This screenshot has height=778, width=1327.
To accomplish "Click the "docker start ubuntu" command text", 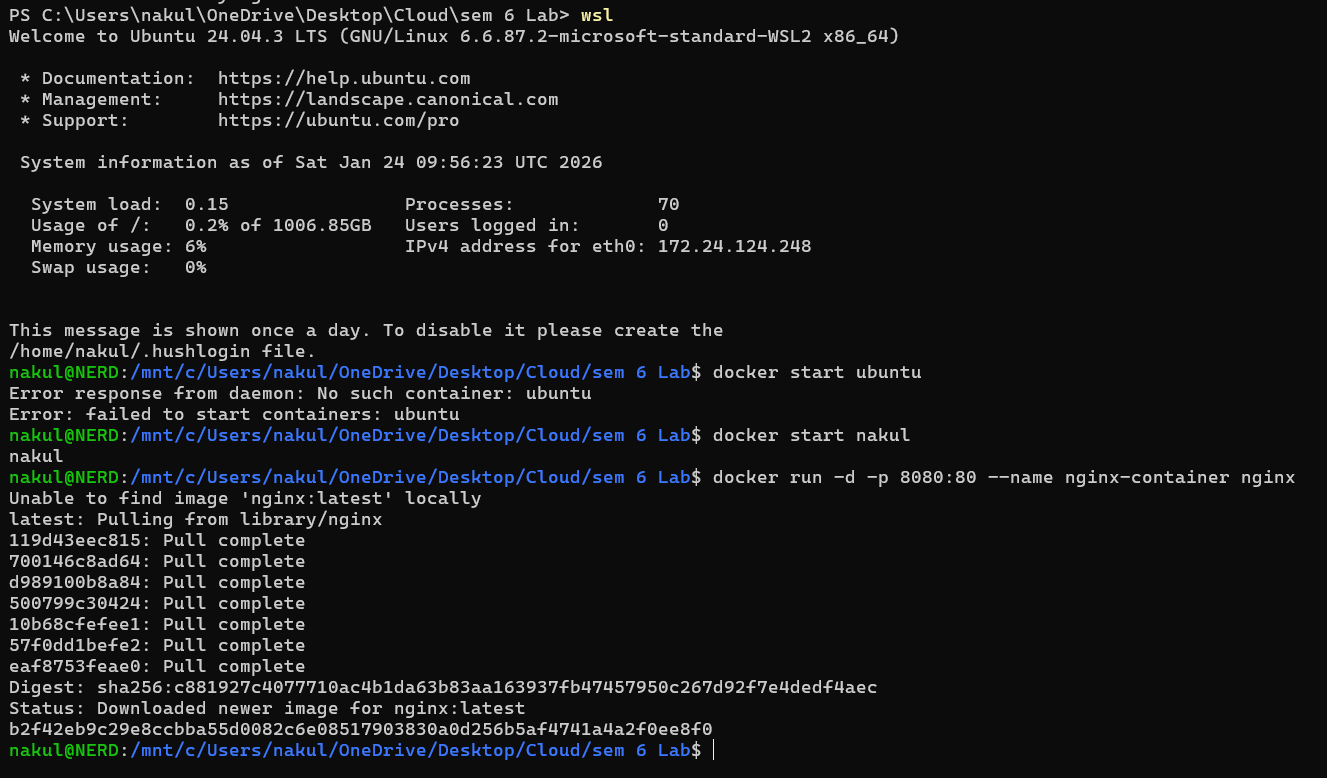I will (816, 372).
